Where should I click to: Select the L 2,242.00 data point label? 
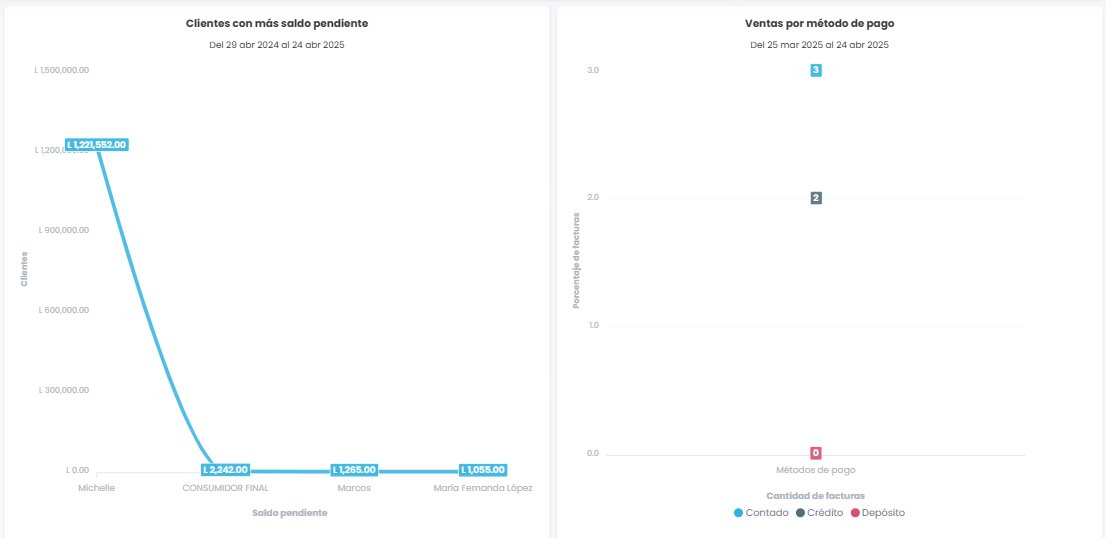point(225,470)
